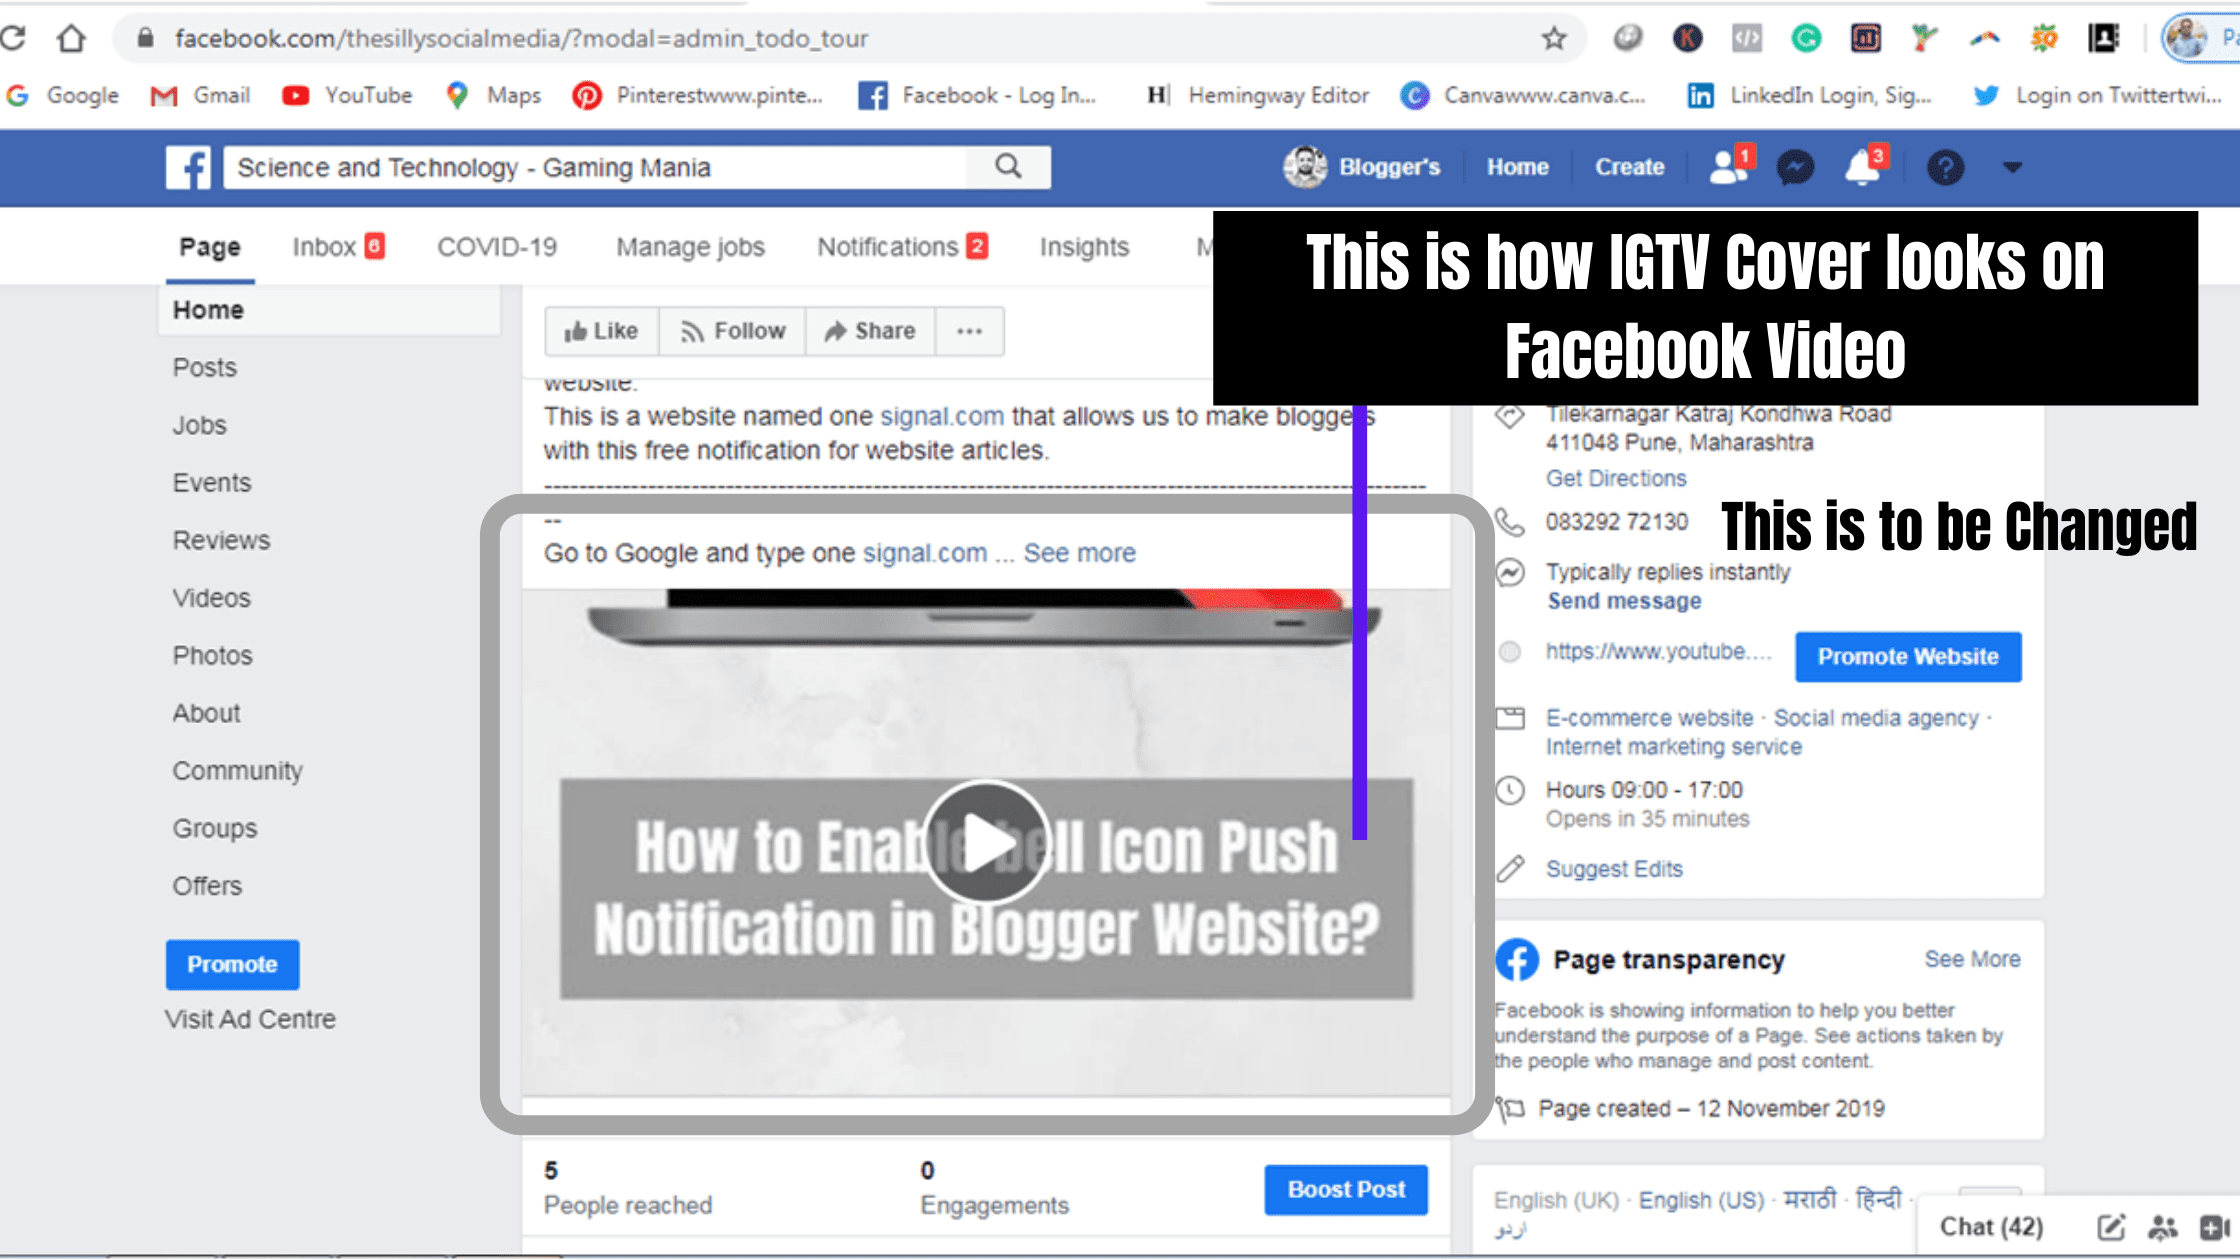Image resolution: width=2240 pixels, height=1260 pixels.
Task: Open the help question mark icon
Action: tap(1945, 167)
